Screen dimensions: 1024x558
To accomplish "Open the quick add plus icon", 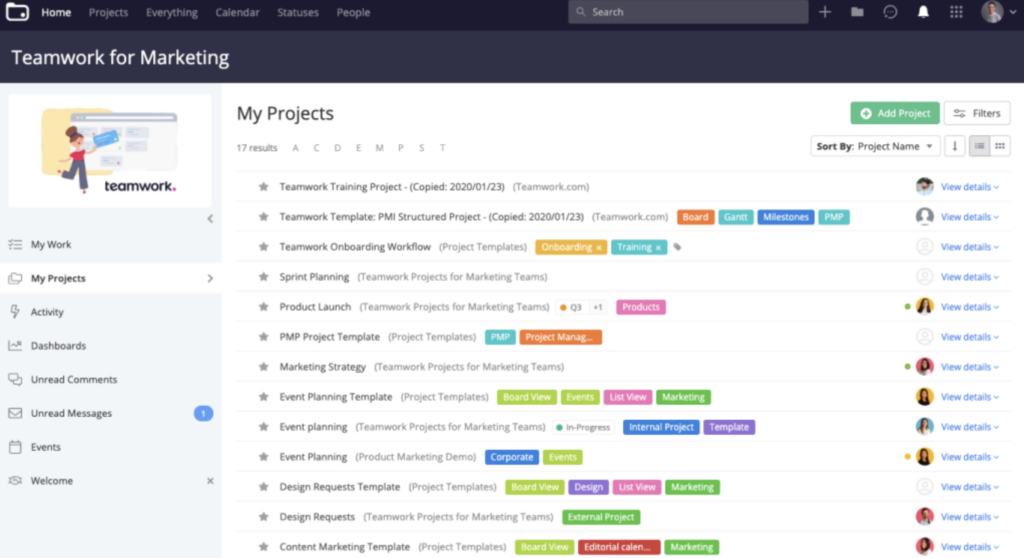I will tap(825, 12).
